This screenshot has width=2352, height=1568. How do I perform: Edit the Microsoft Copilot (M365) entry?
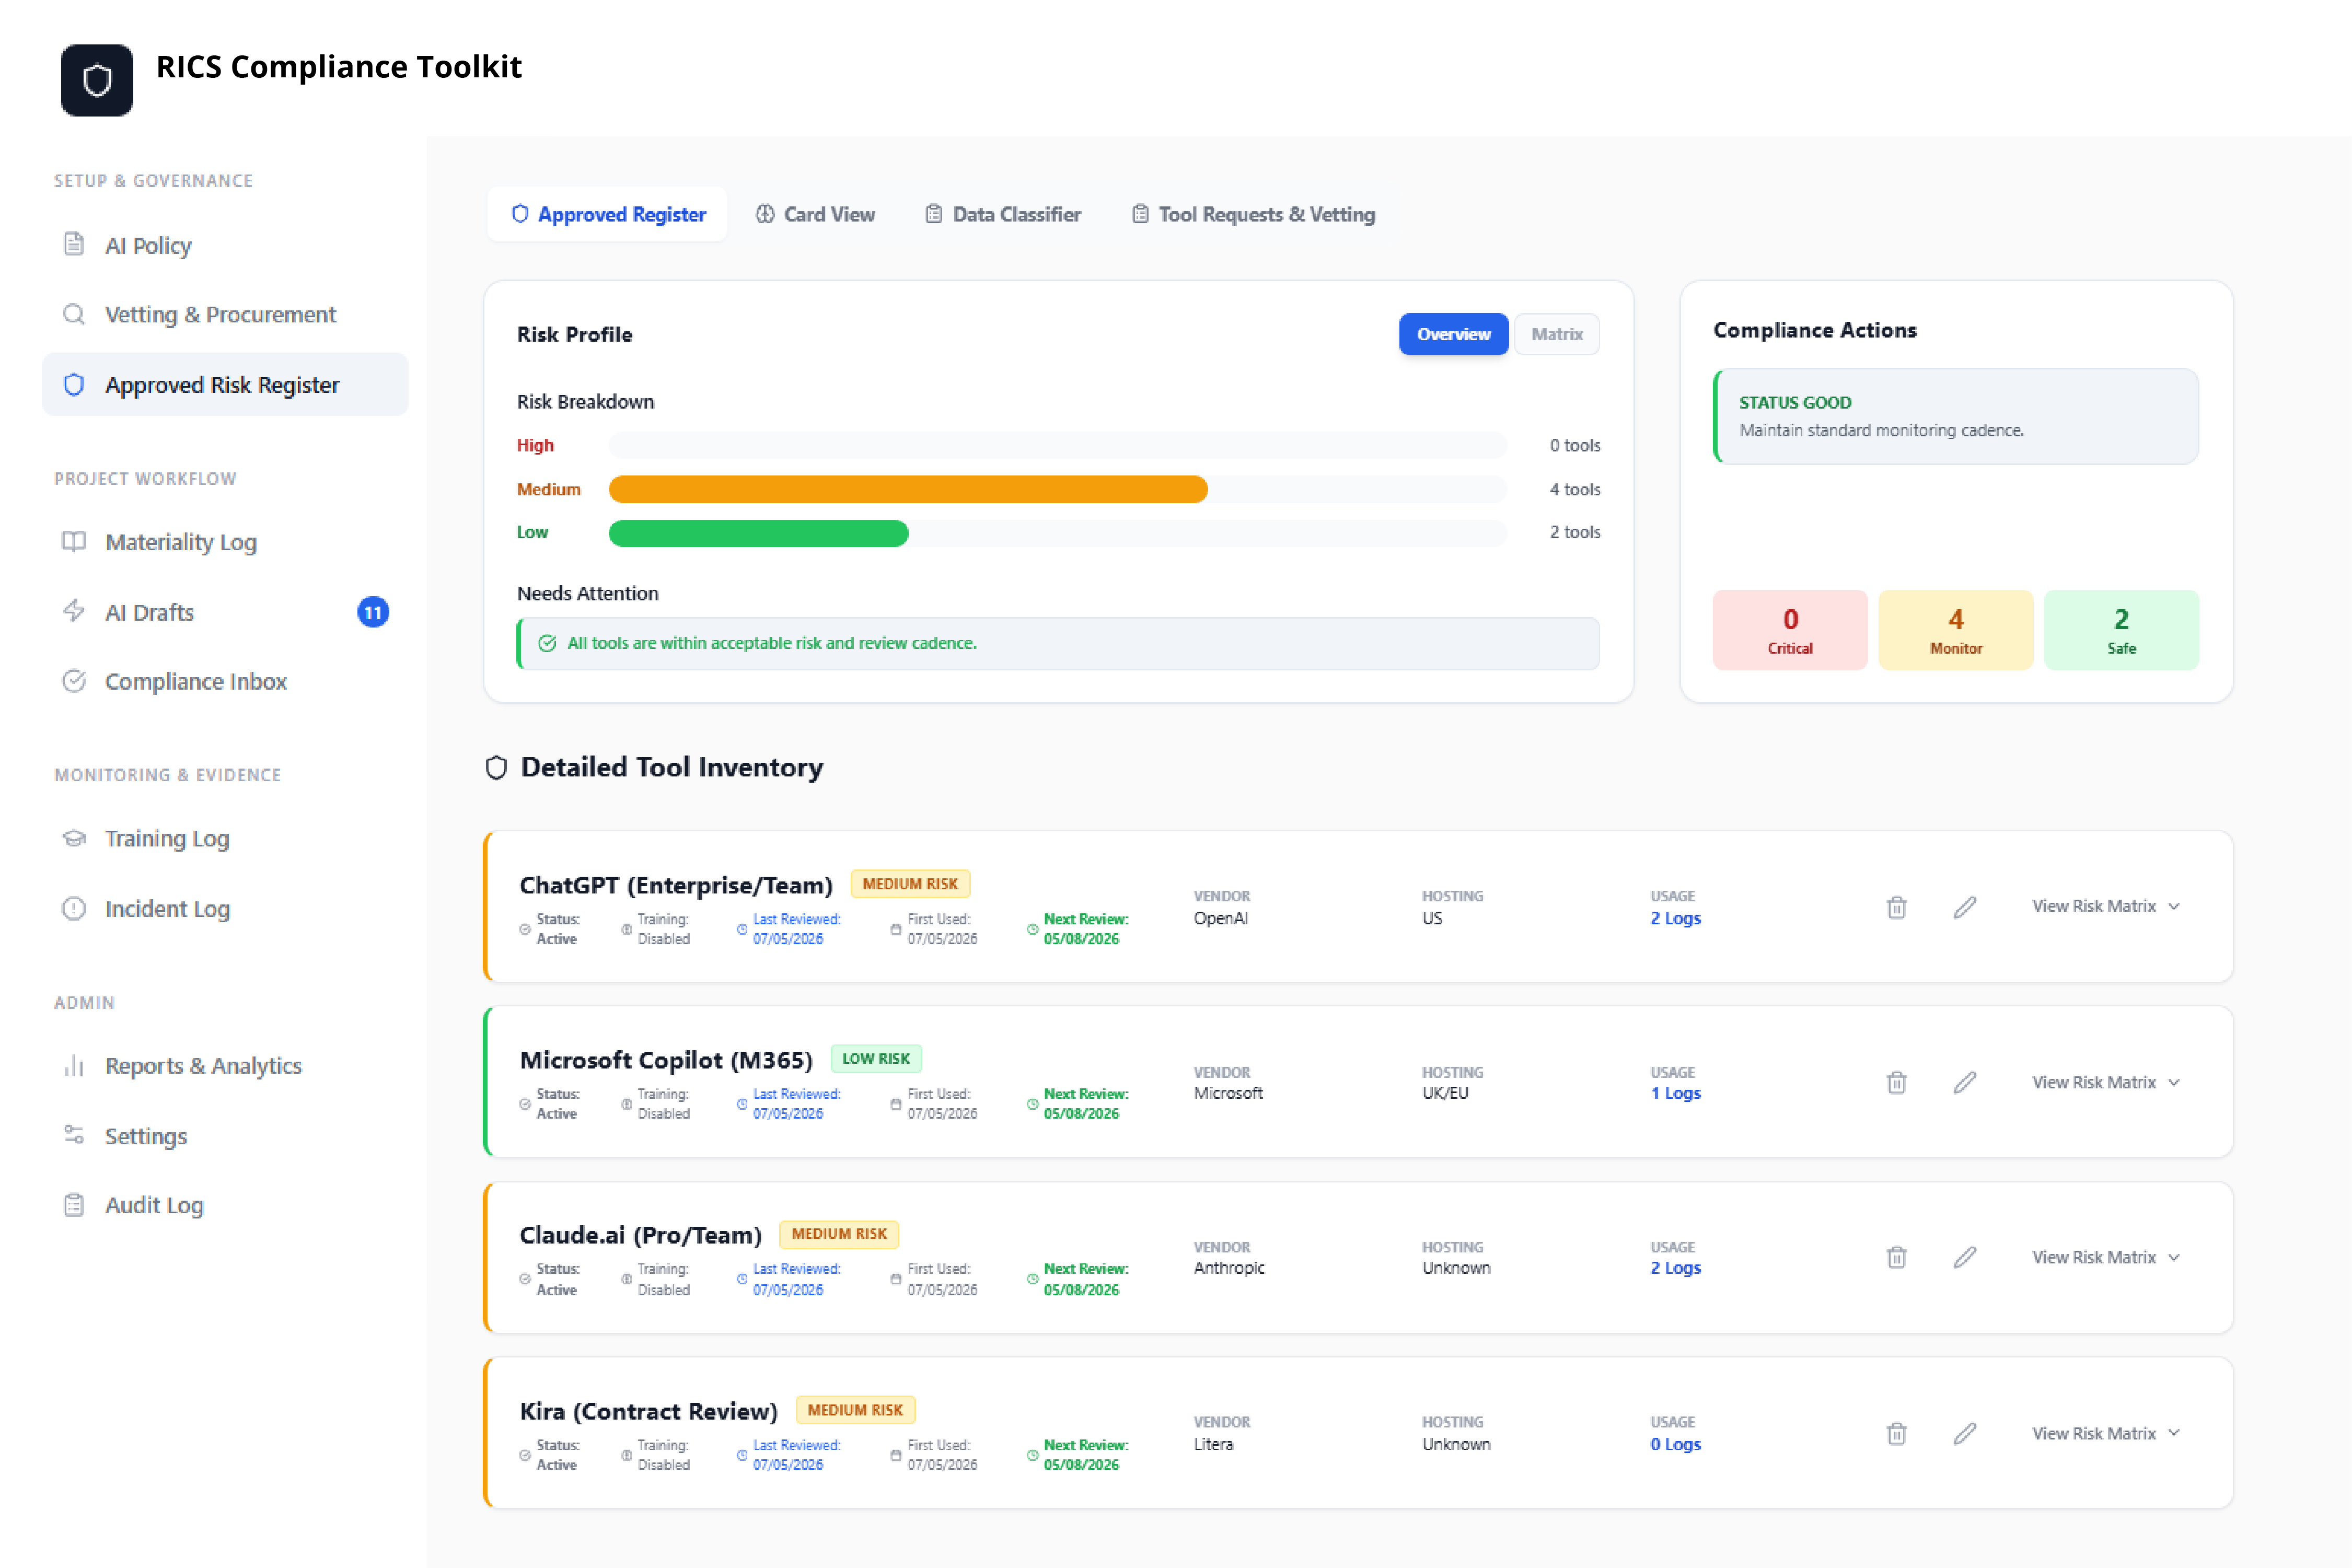tap(1965, 1082)
